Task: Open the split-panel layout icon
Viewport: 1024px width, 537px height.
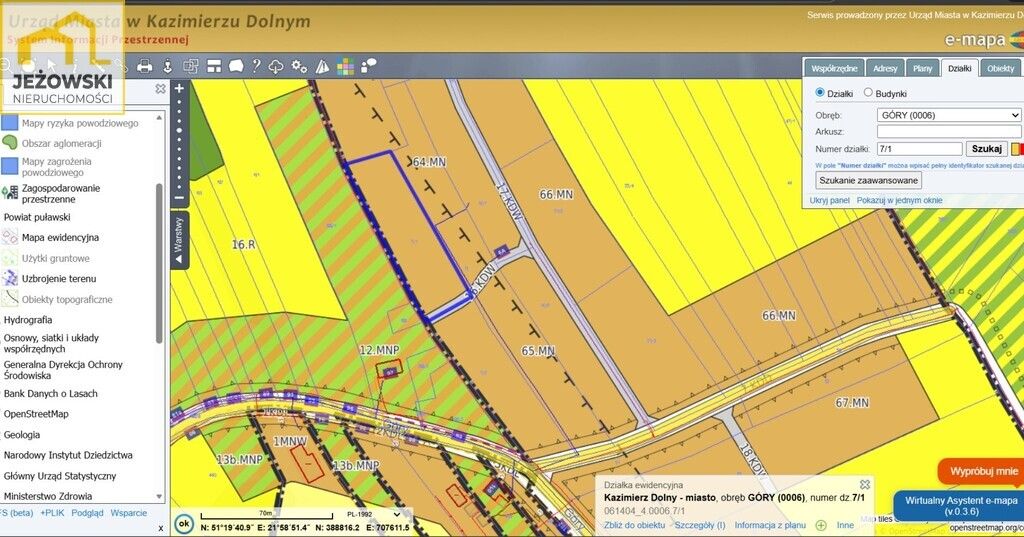Action: (214, 66)
